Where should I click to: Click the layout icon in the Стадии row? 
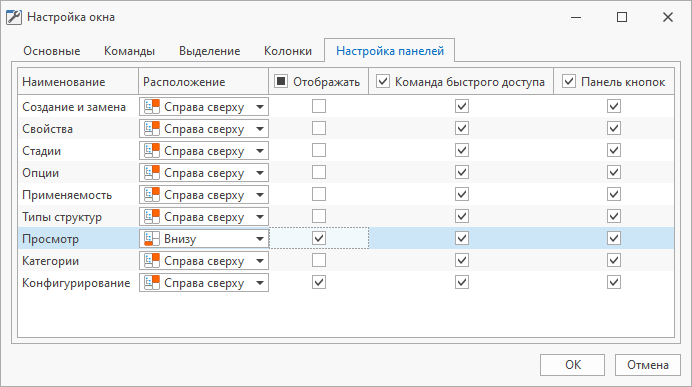pyautogui.click(x=152, y=151)
